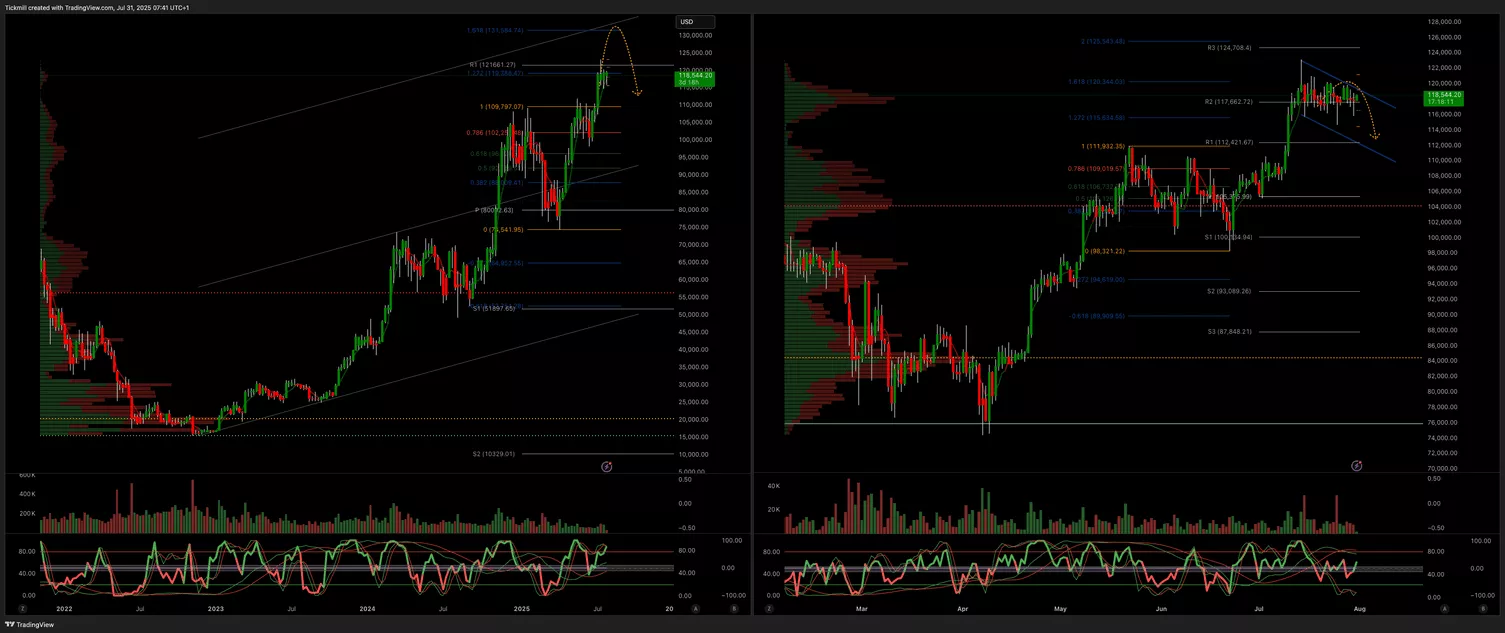The height and width of the screenshot is (633, 1505).
Task: Toggle the 'B' scale button on right chart
Action: click(1484, 608)
